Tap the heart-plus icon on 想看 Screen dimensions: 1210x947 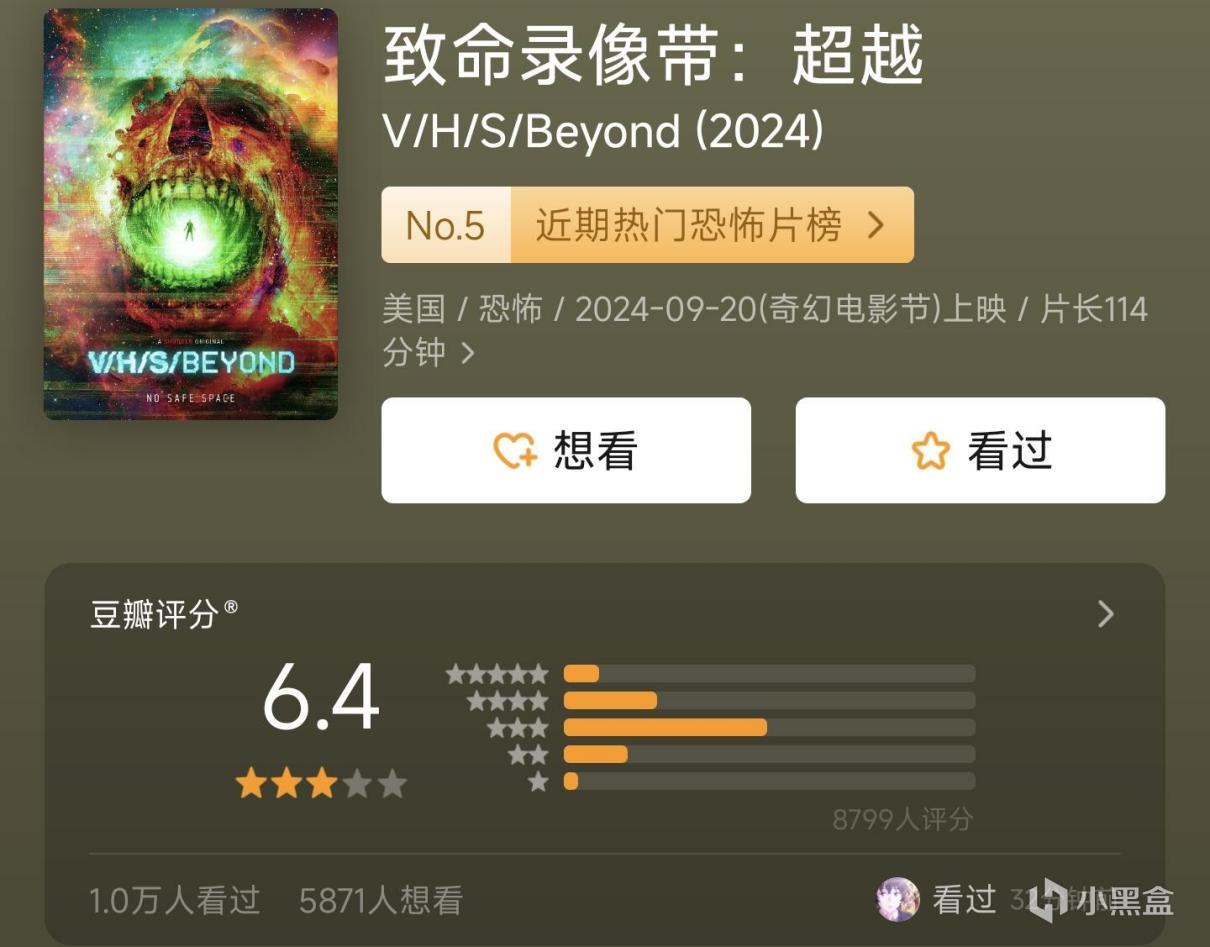[x=516, y=451]
